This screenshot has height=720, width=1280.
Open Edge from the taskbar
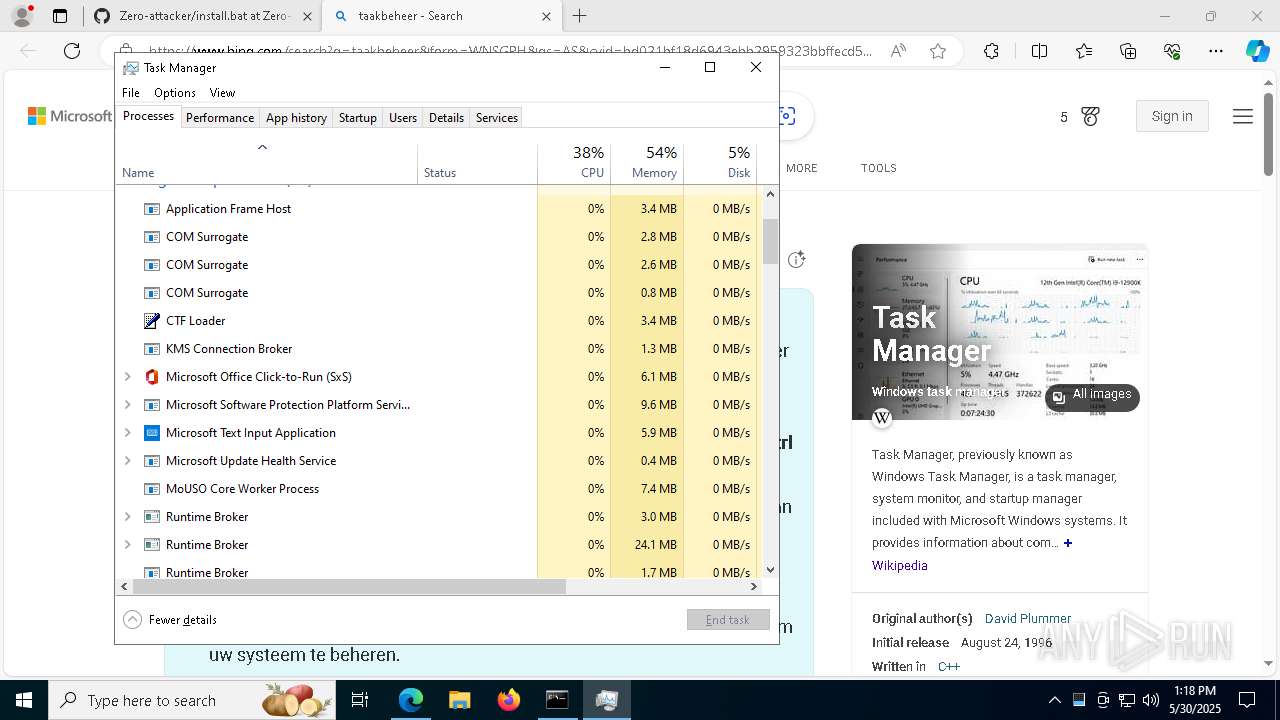411,700
